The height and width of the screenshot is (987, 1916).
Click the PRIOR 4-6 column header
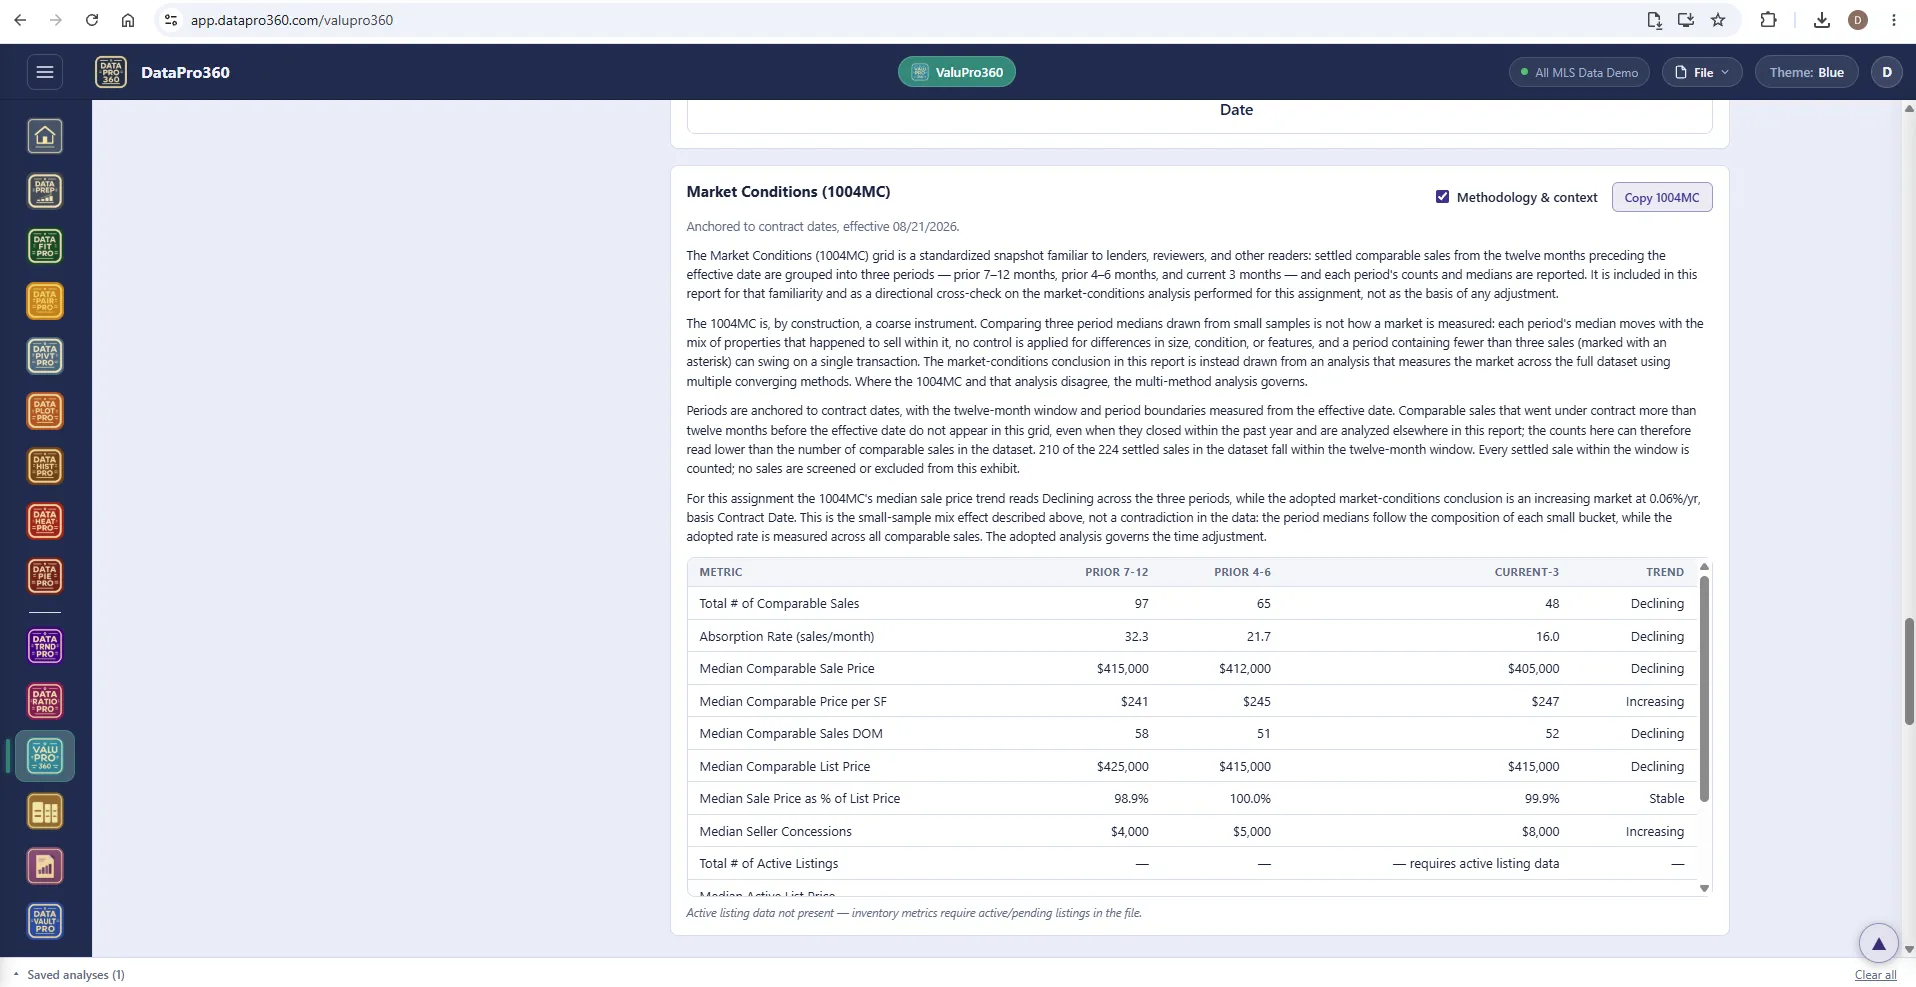pos(1242,572)
